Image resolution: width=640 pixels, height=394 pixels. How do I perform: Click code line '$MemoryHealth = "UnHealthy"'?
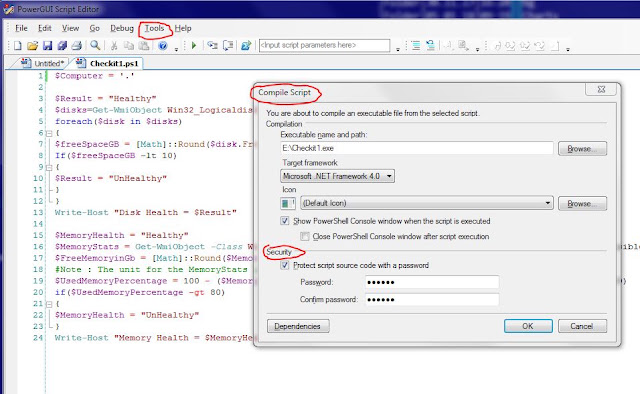coord(127,315)
